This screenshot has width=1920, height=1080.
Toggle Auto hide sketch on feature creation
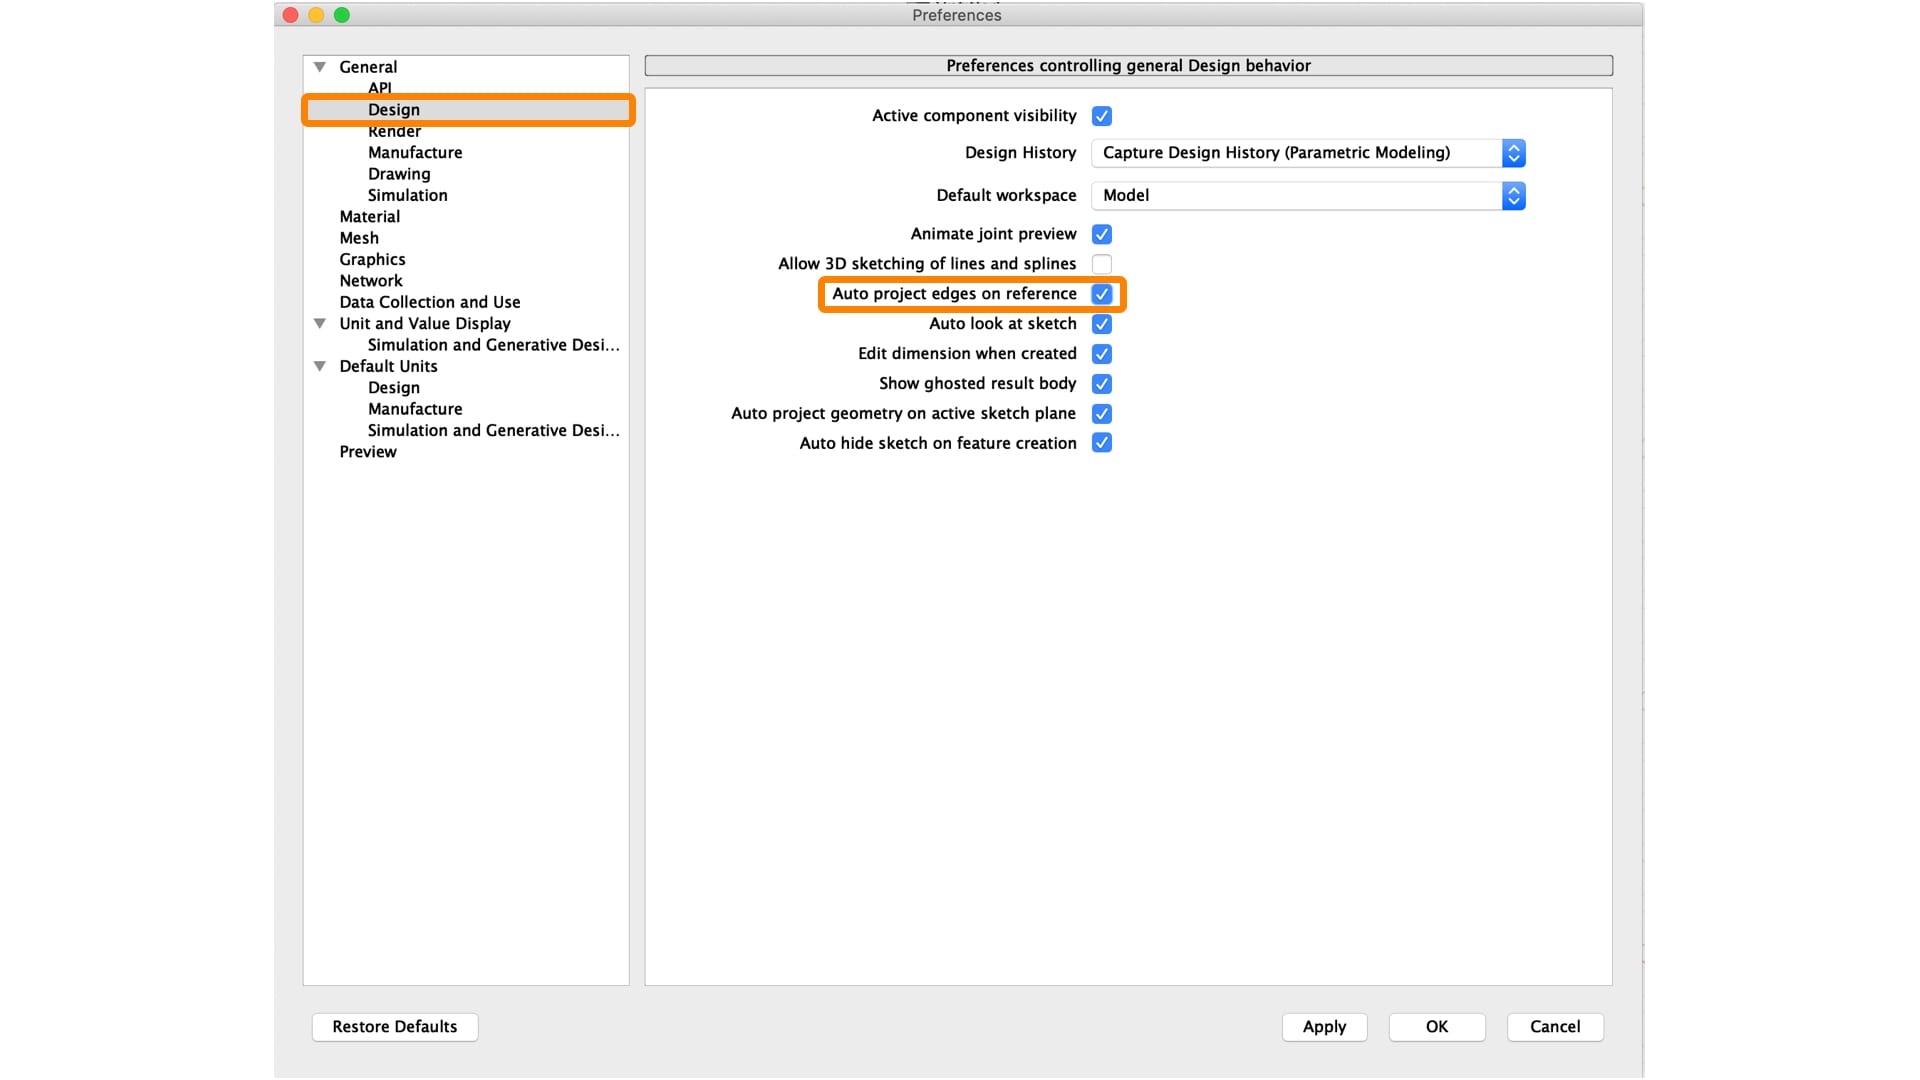tap(1101, 443)
